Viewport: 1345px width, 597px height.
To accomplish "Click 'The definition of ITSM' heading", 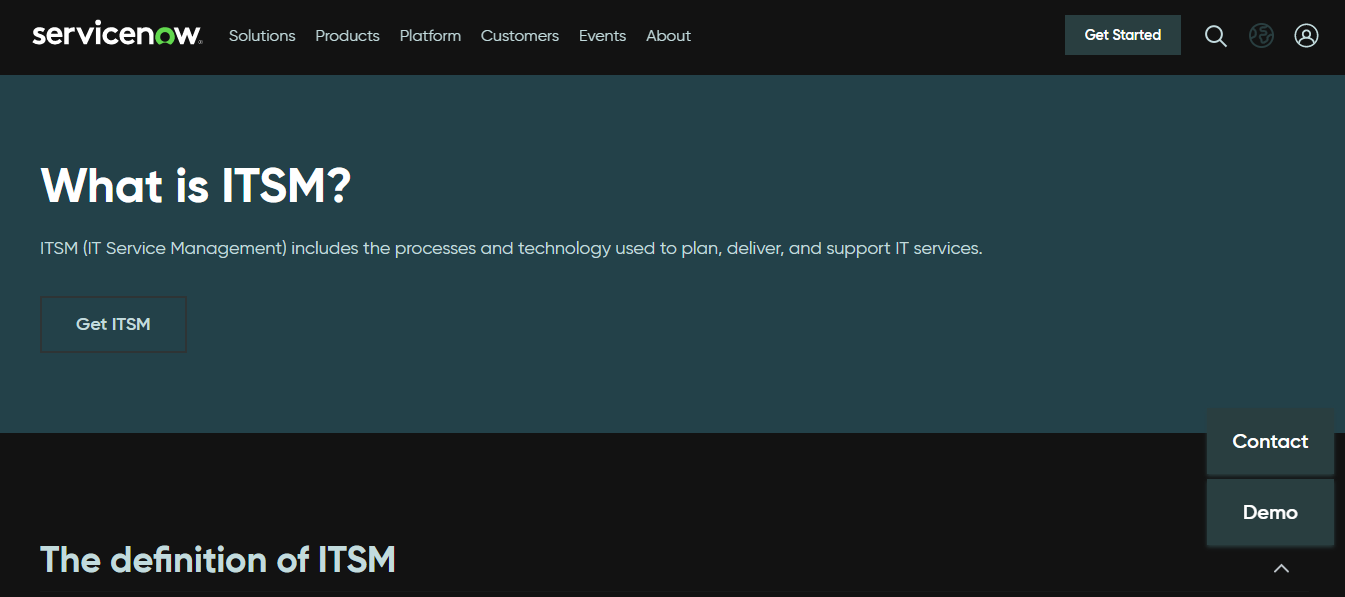I will (218, 559).
